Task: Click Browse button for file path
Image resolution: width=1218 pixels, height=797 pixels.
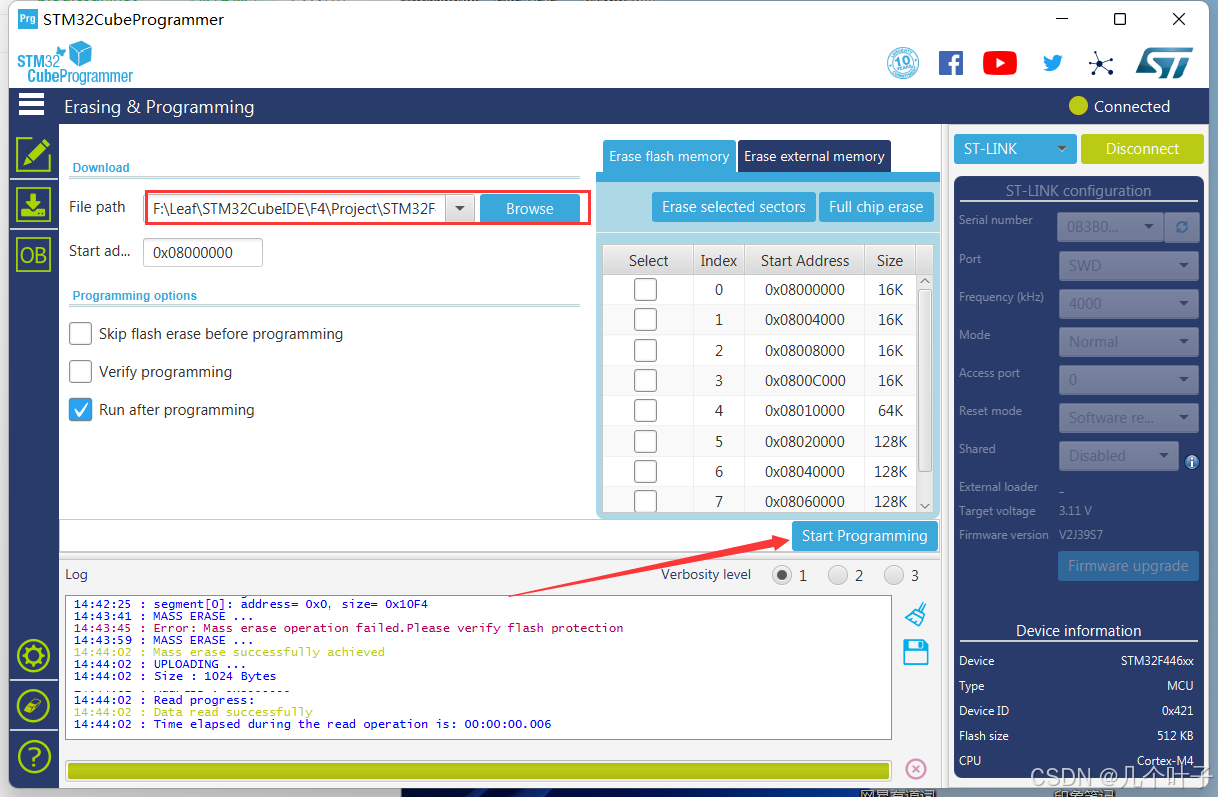Action: tap(530, 208)
